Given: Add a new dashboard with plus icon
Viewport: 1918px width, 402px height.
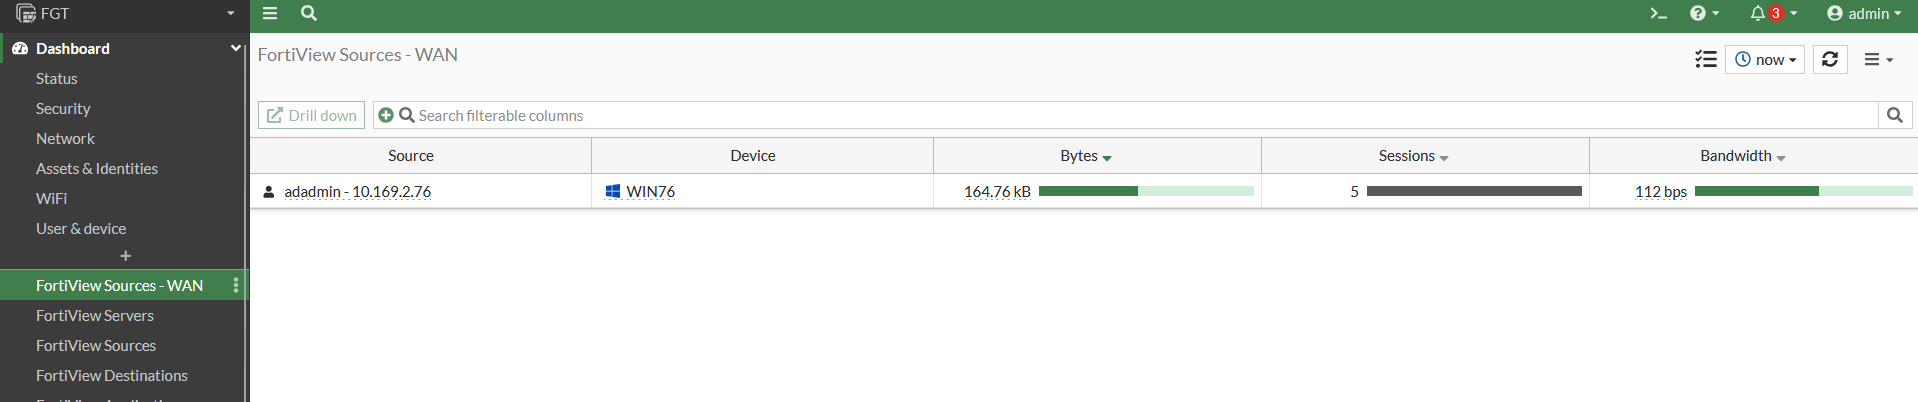Looking at the screenshot, I should (125, 256).
